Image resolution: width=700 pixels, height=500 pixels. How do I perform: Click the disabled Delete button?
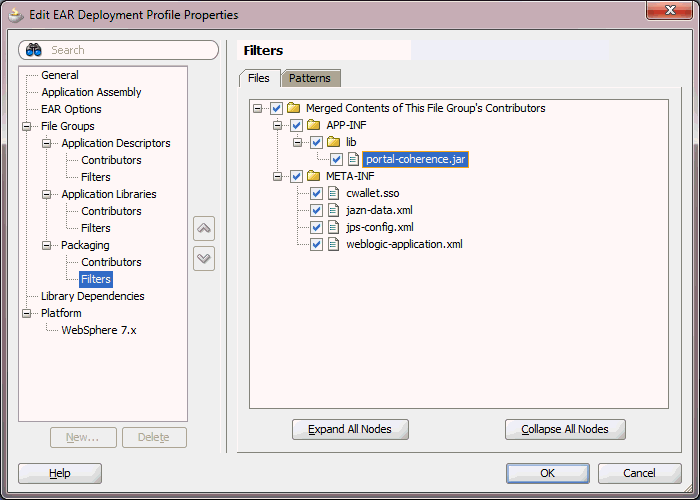coord(154,437)
